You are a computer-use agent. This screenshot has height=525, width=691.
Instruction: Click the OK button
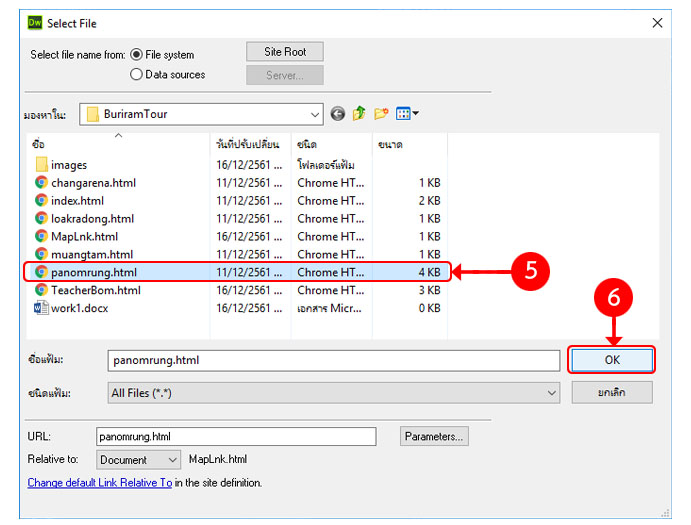[611, 360]
